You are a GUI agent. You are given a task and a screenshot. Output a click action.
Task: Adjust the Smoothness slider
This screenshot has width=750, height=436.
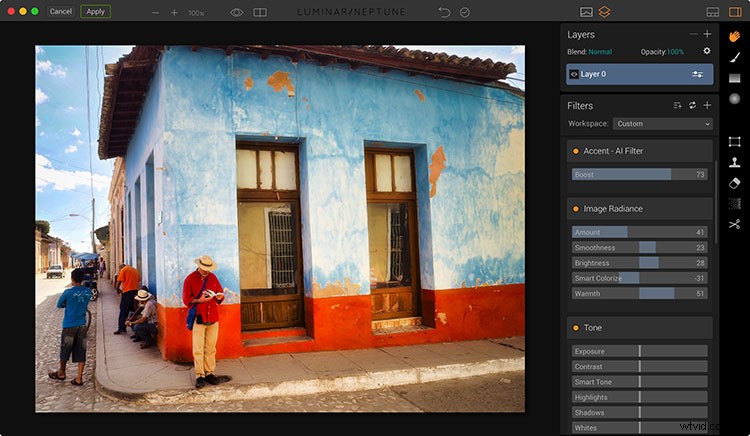point(640,248)
